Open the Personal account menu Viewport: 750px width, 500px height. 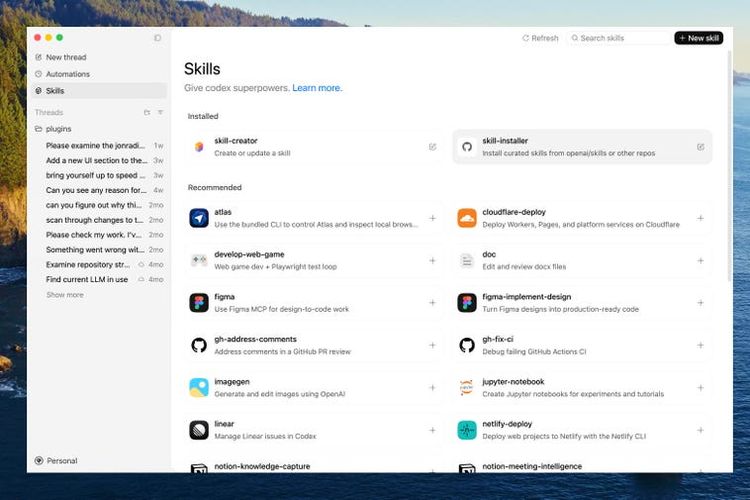56,461
